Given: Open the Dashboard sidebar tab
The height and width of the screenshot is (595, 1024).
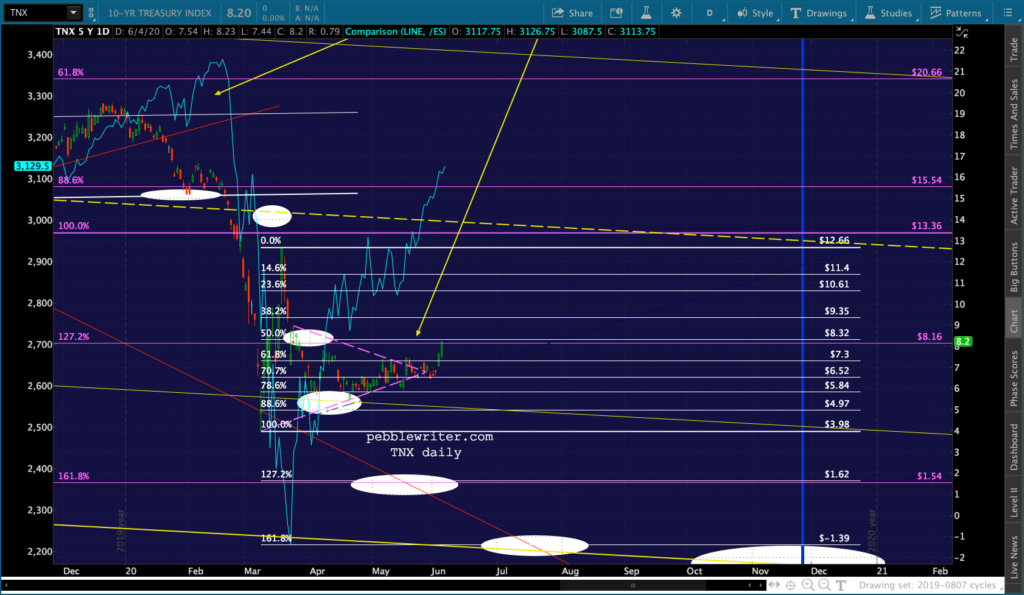Looking at the screenshot, I should (x=1014, y=447).
